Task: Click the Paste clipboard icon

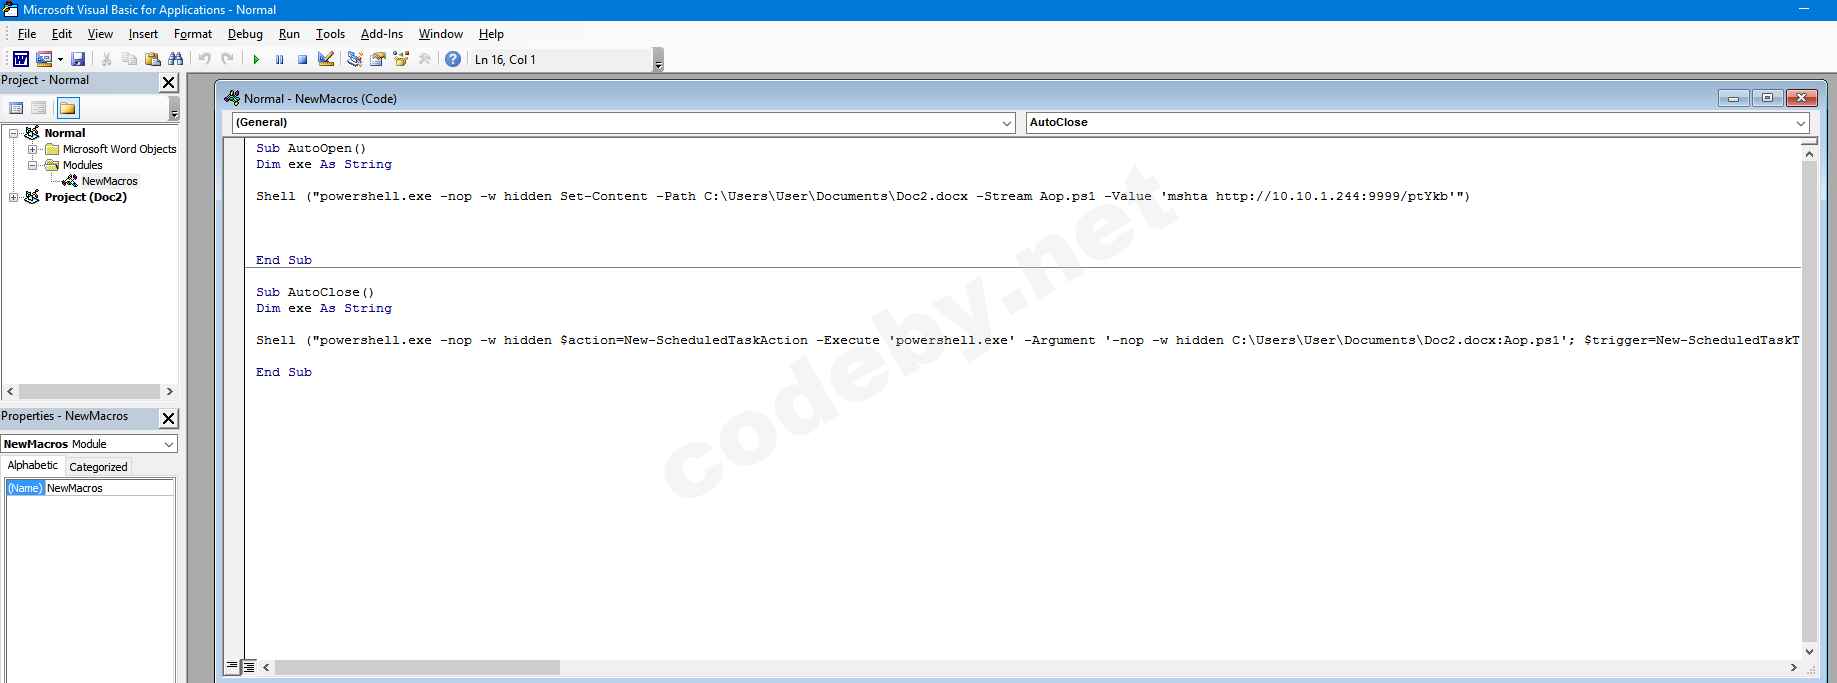Action: tap(152, 59)
